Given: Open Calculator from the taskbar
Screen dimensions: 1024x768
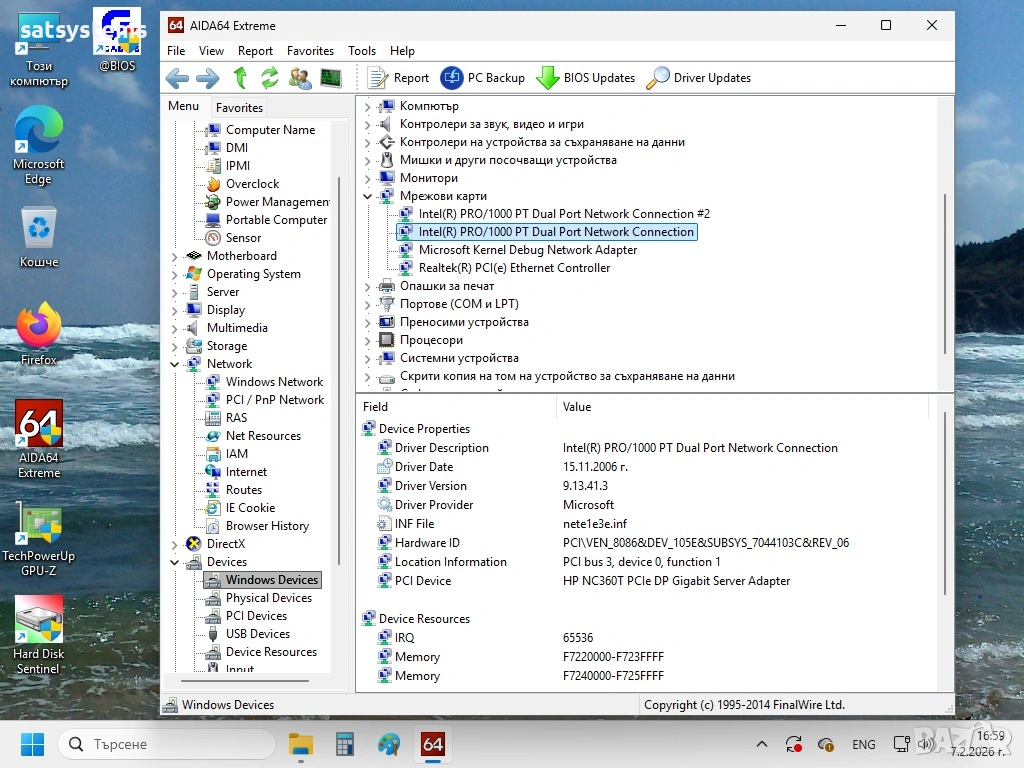Looking at the screenshot, I should click(x=345, y=744).
